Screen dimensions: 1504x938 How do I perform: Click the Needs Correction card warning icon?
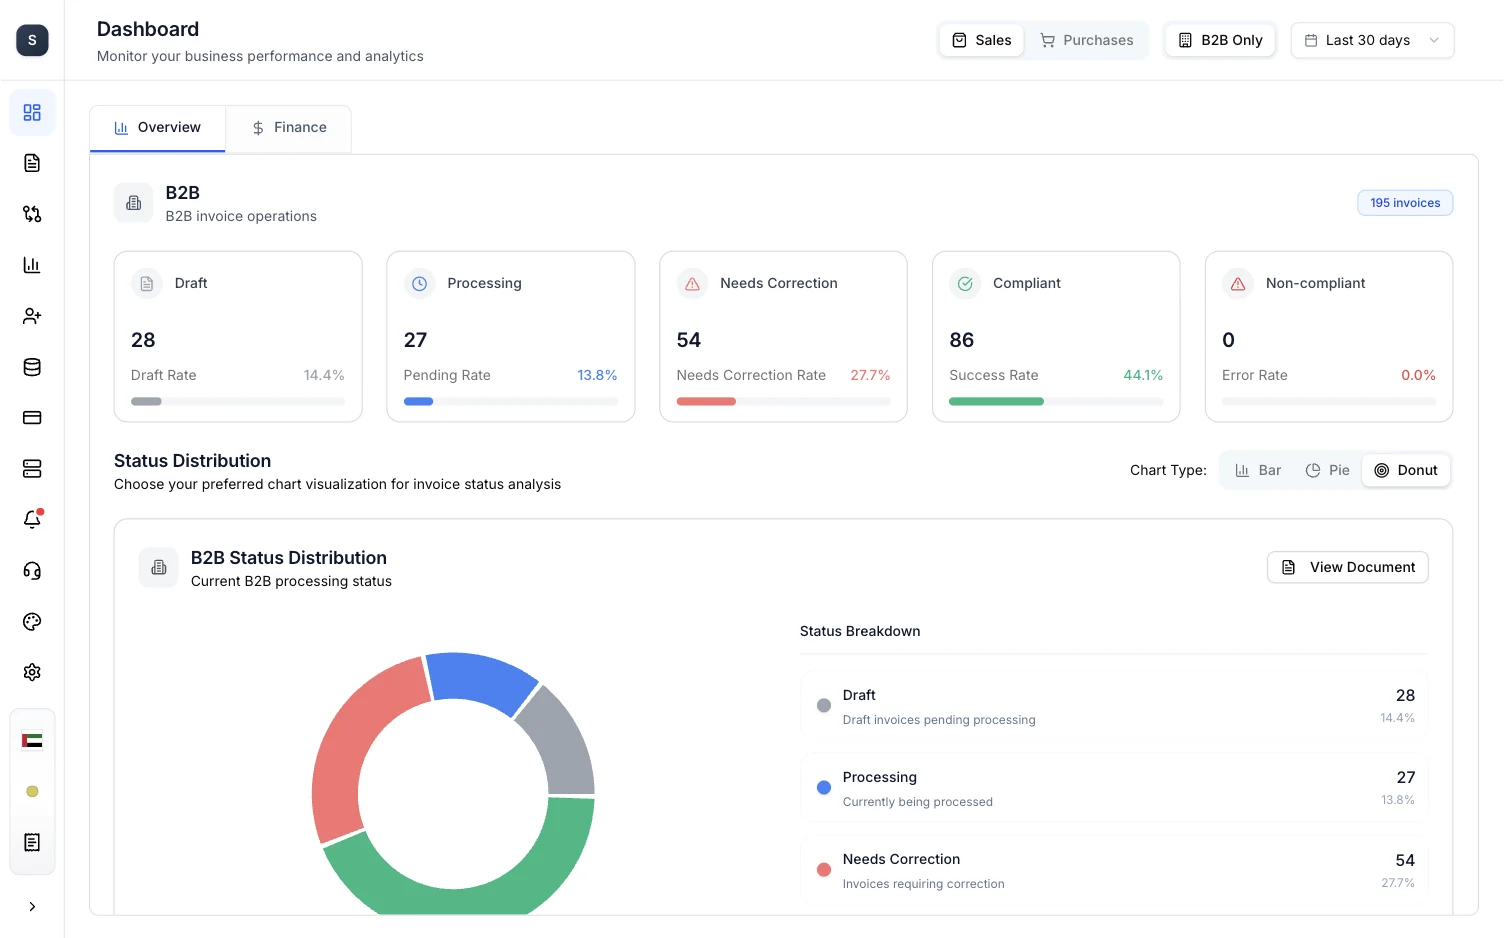692,284
